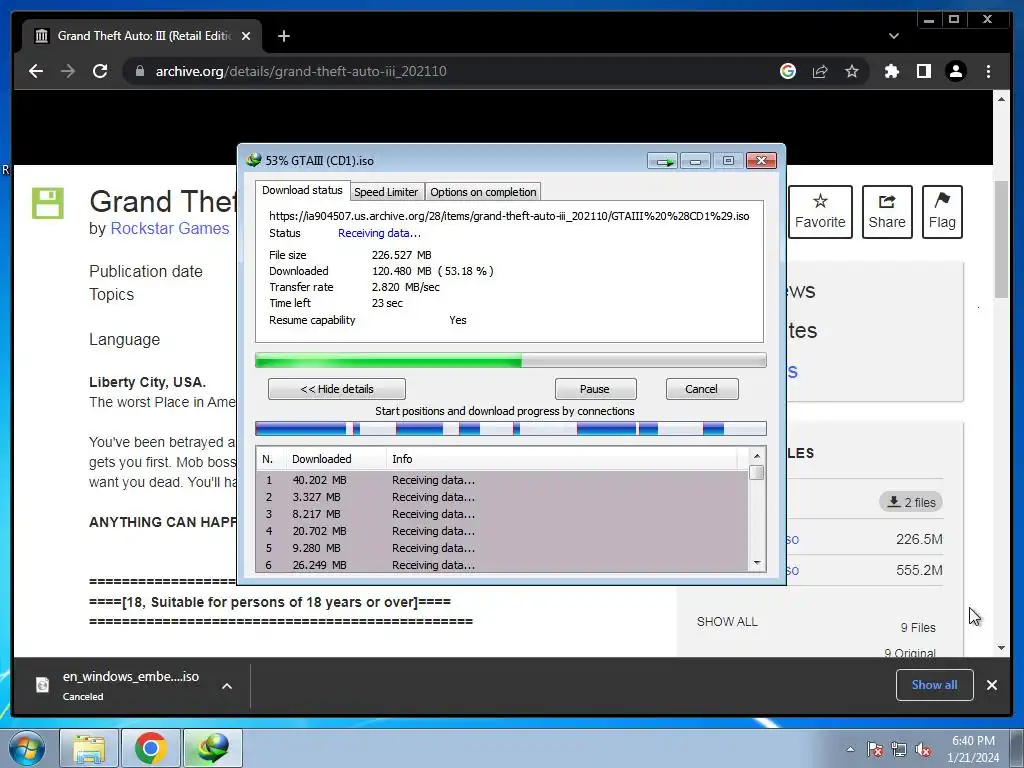The width and height of the screenshot is (1024, 768).
Task: Open the Chrome profile avatar
Action: pos(955,71)
